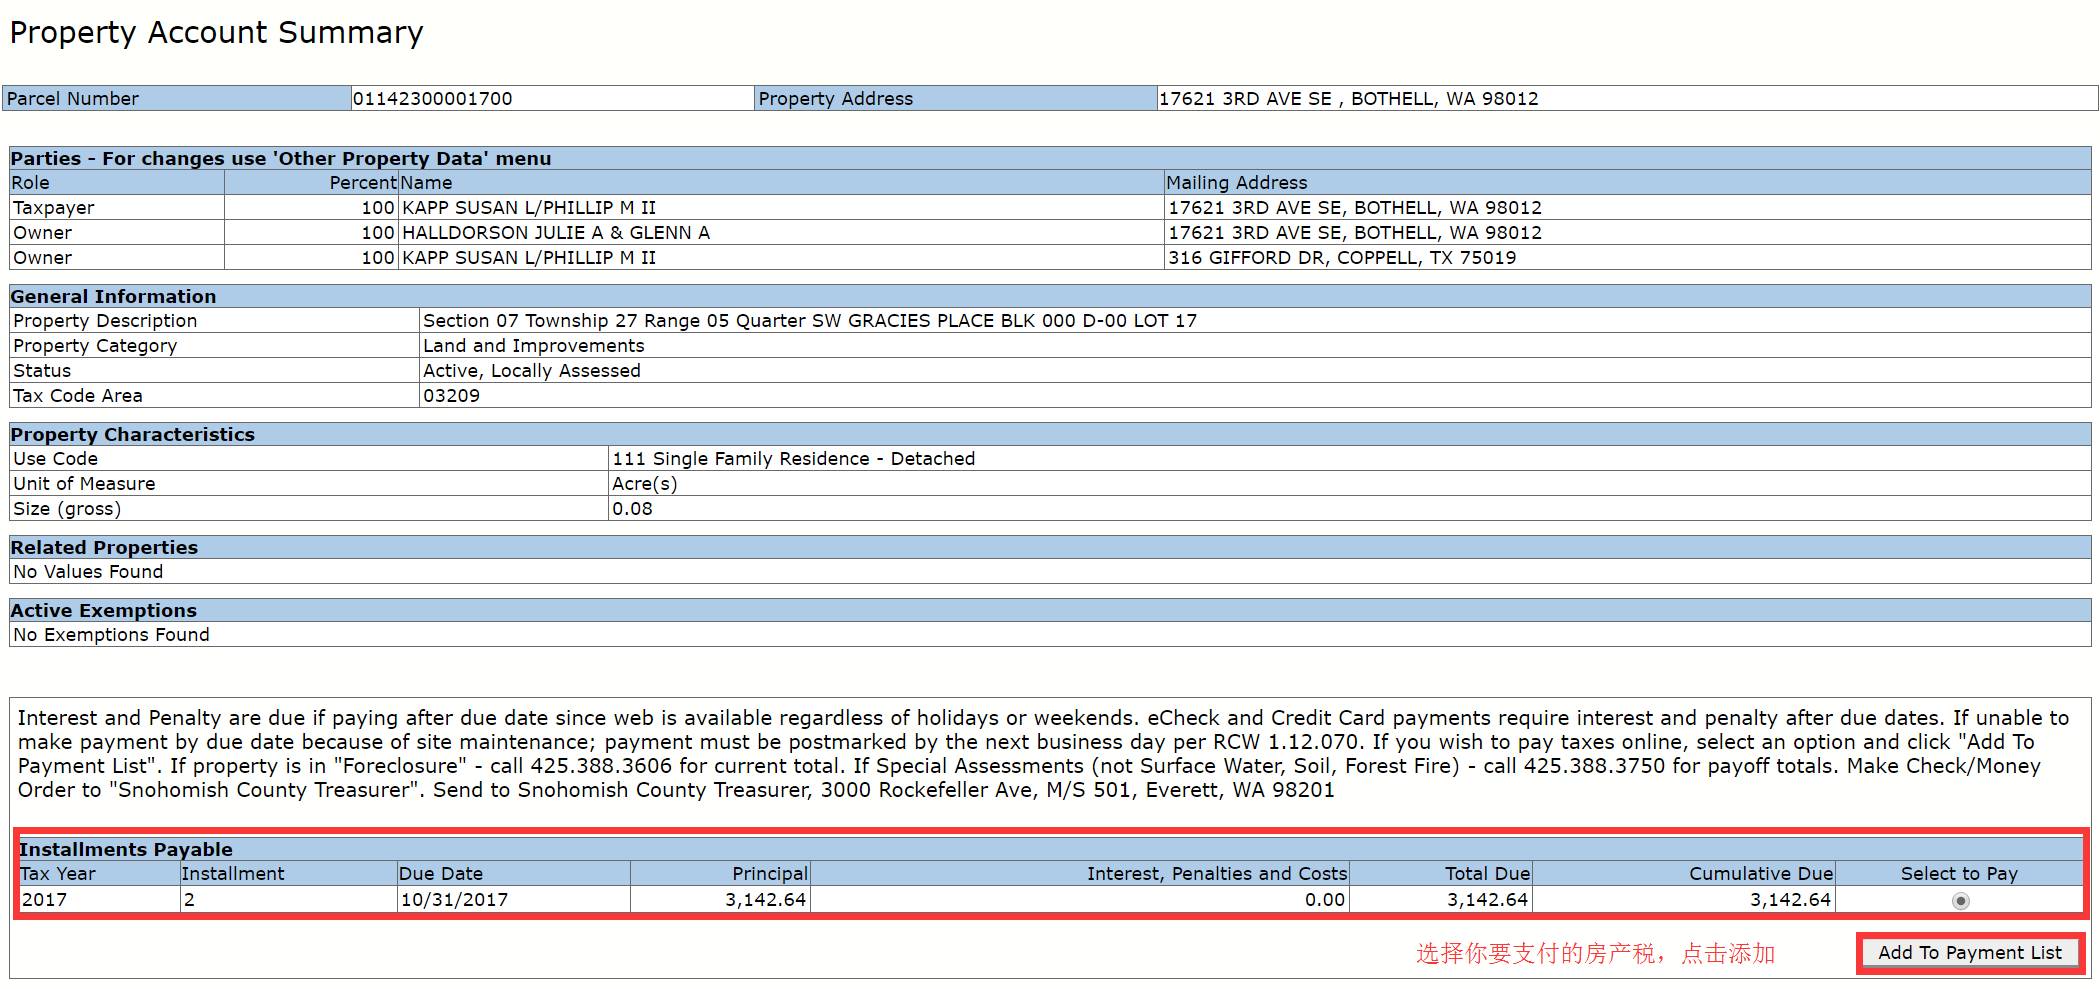Click No Exemptions Found text
The width and height of the screenshot is (2100, 989).
click(111, 634)
